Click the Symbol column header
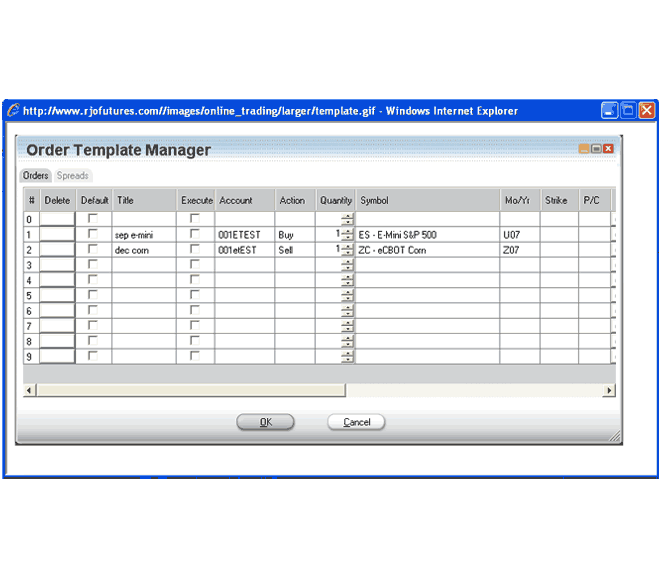This screenshot has width=660, height=578. 428,200
